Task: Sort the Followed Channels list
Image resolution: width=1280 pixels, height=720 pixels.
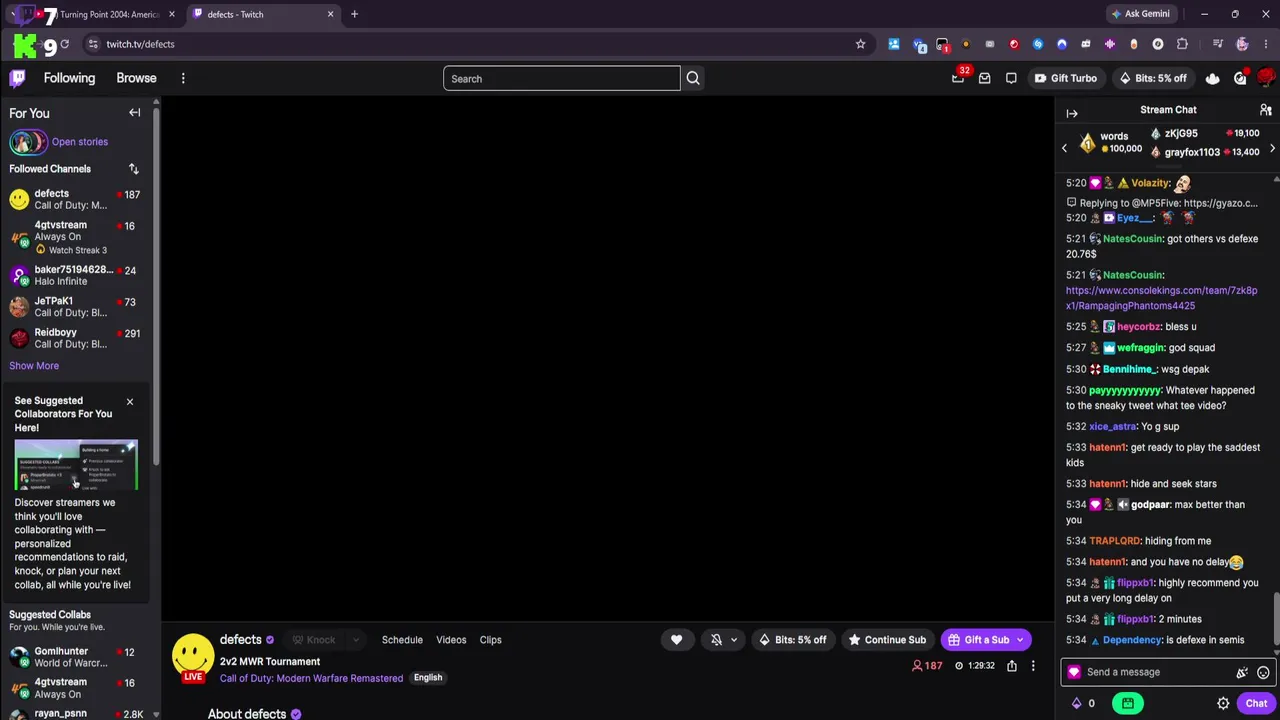Action: pos(134,169)
